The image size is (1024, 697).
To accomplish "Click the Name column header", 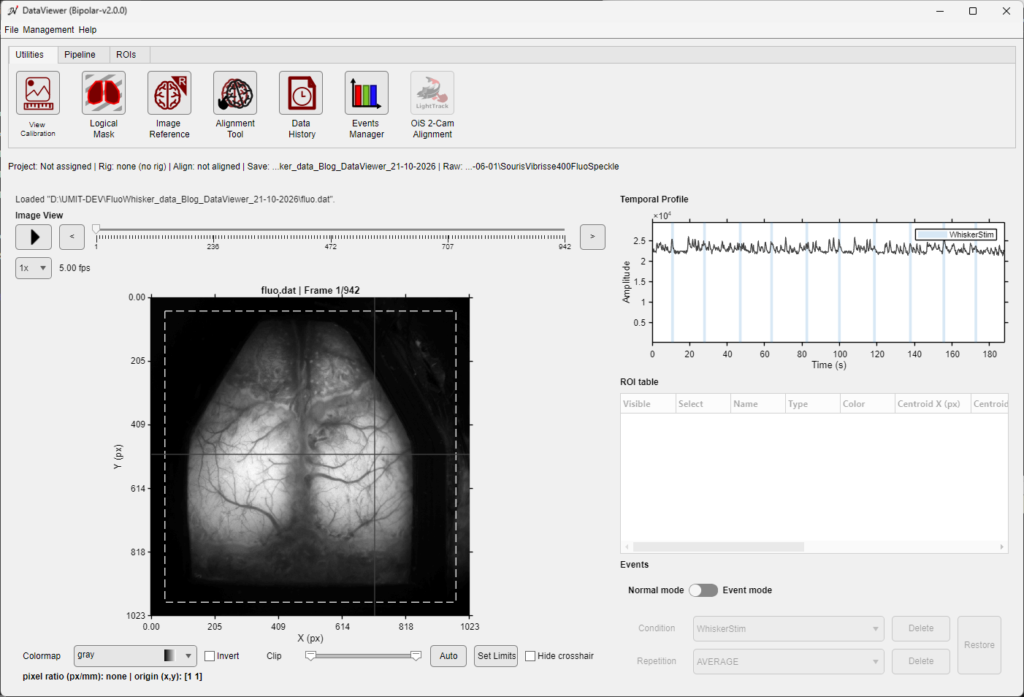I will pyautogui.click(x=758, y=404).
